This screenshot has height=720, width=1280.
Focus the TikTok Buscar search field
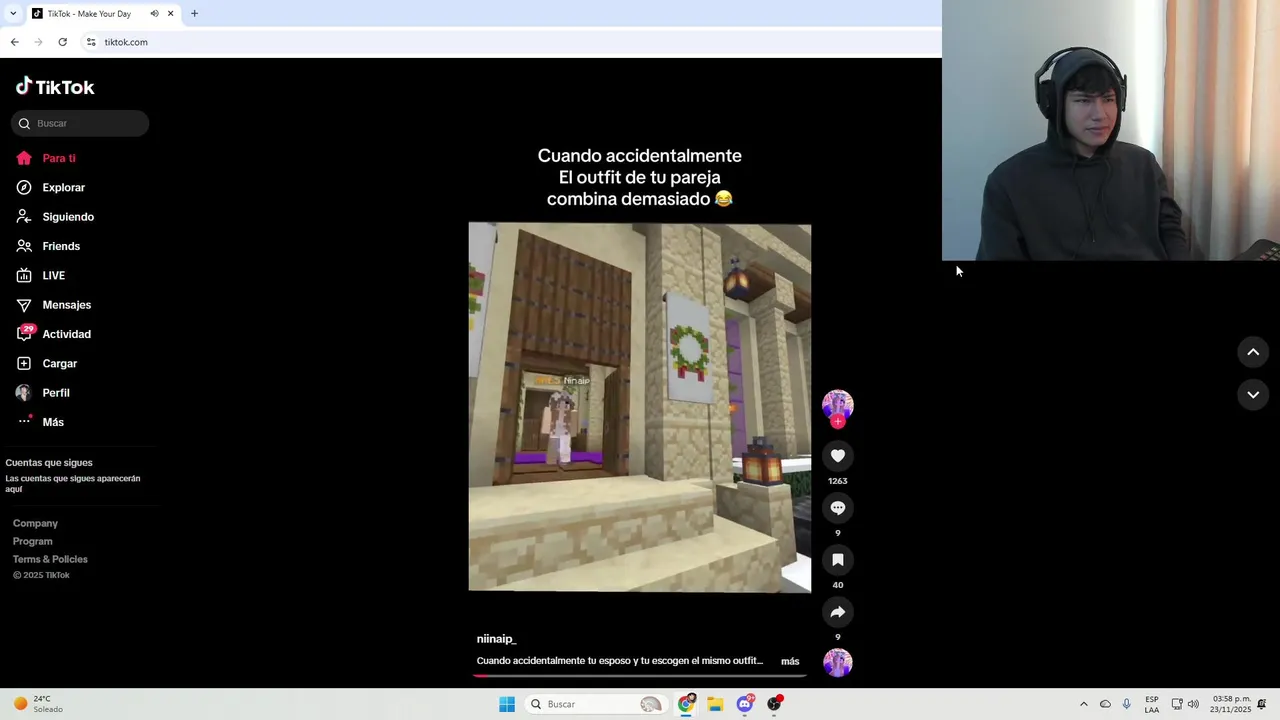click(80, 123)
